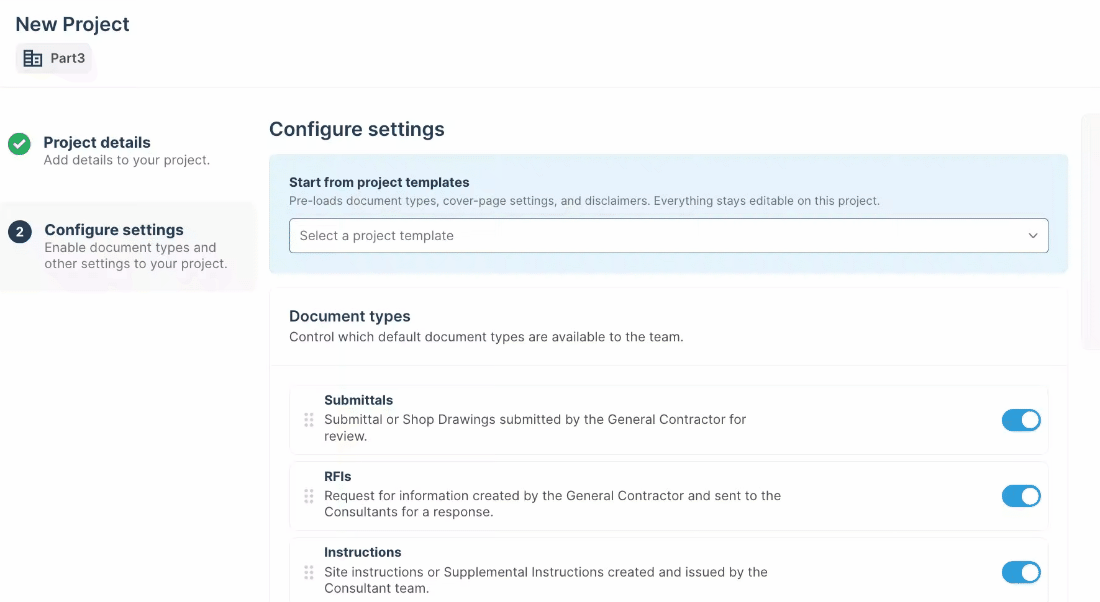Click the RFIs row title
The height and width of the screenshot is (602, 1100).
tap(337, 476)
